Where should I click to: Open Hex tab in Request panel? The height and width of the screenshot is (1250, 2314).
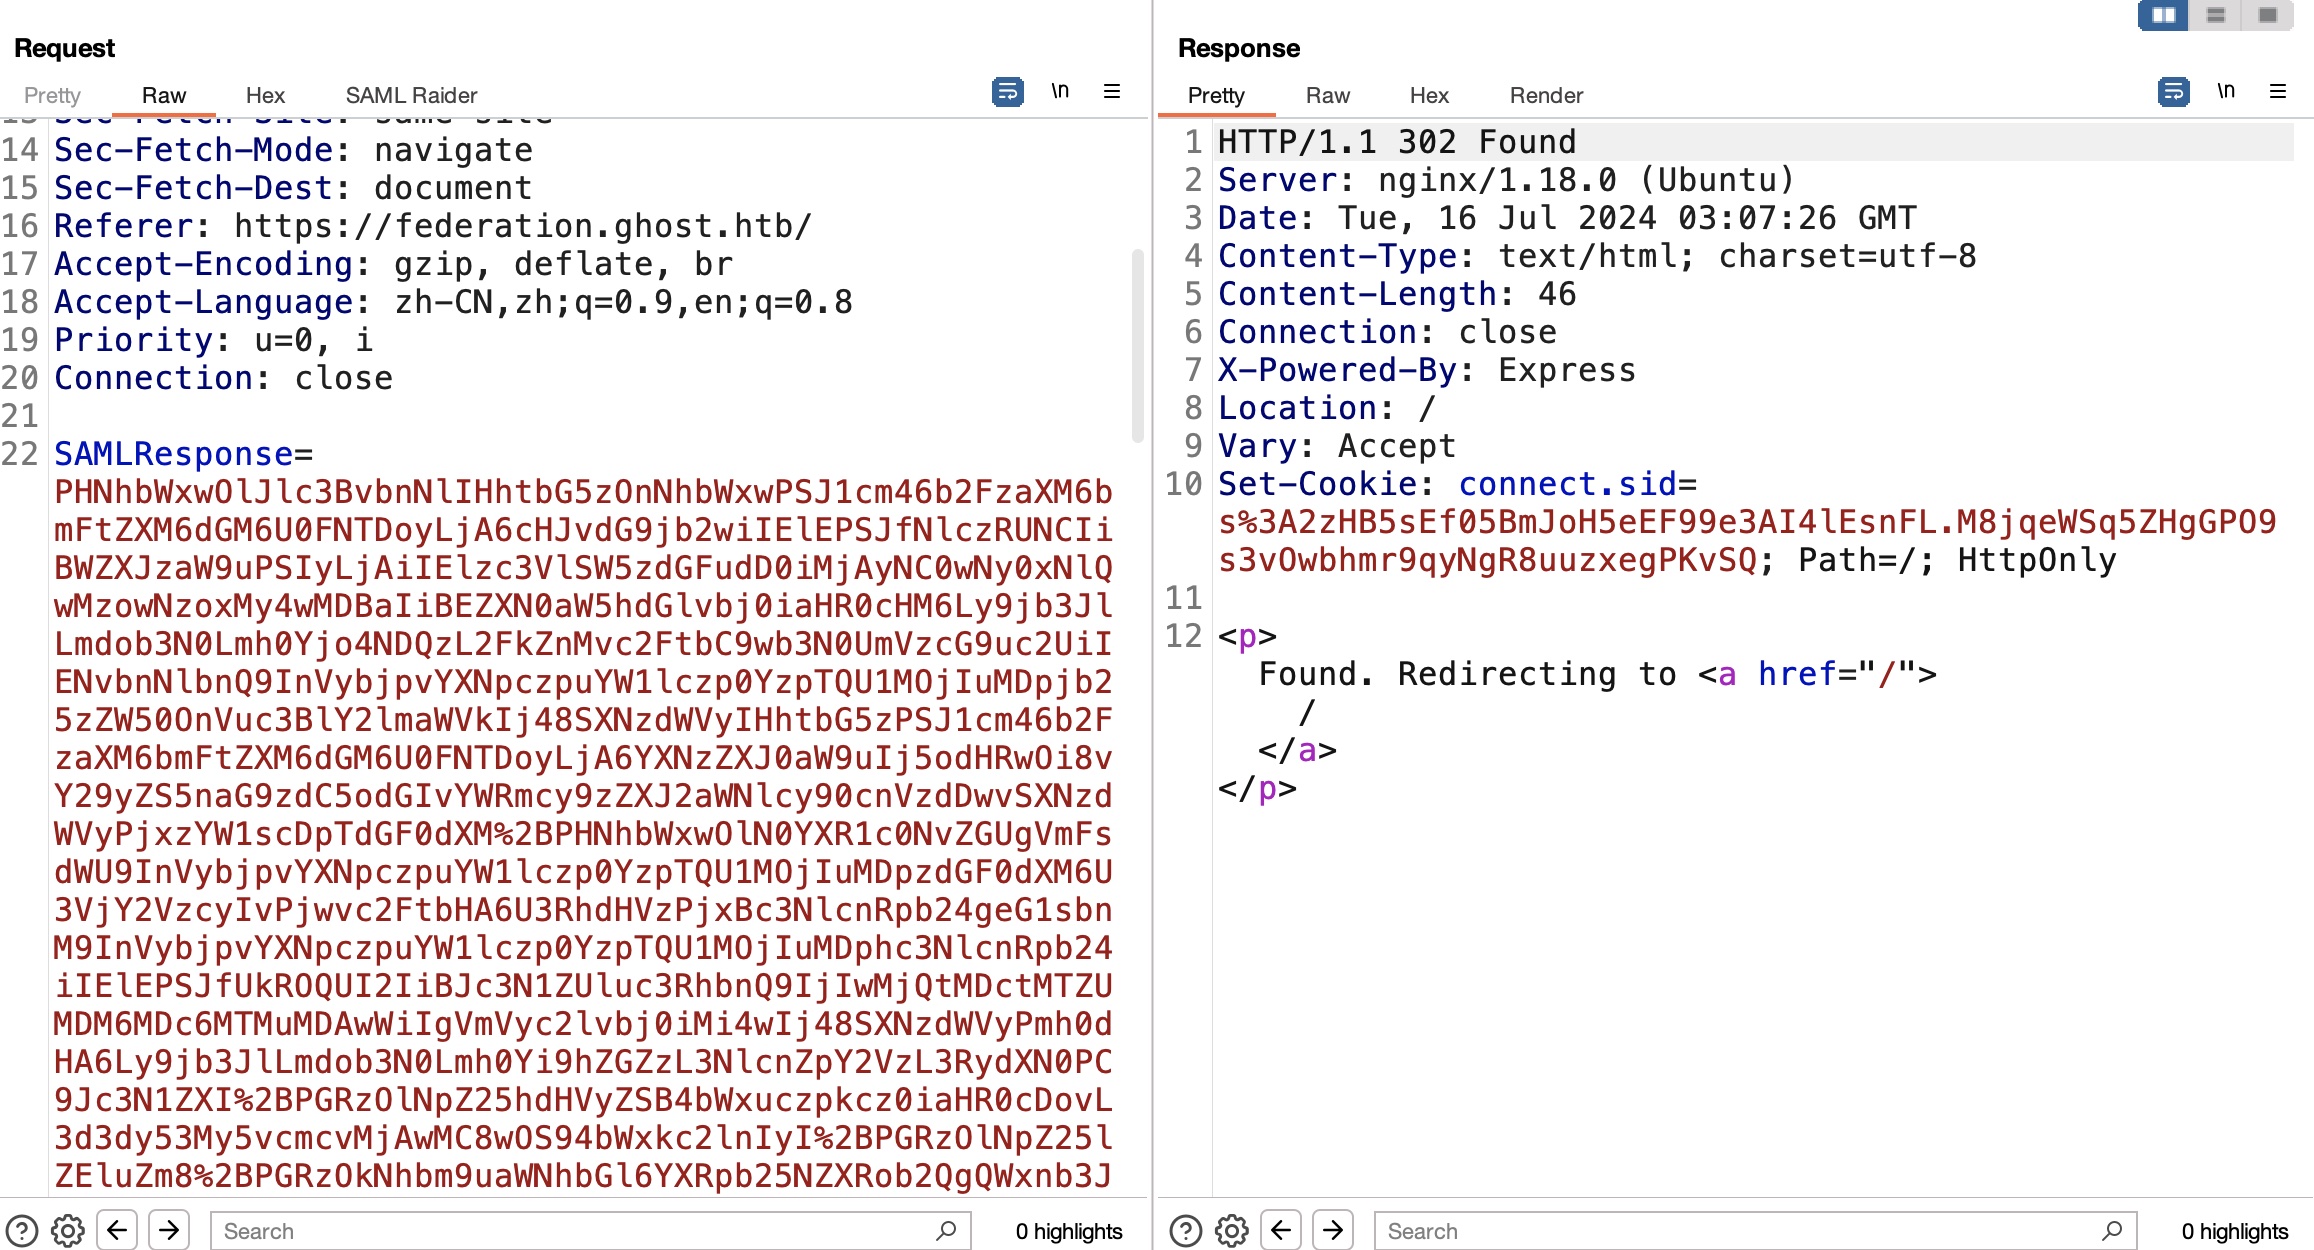point(265,95)
